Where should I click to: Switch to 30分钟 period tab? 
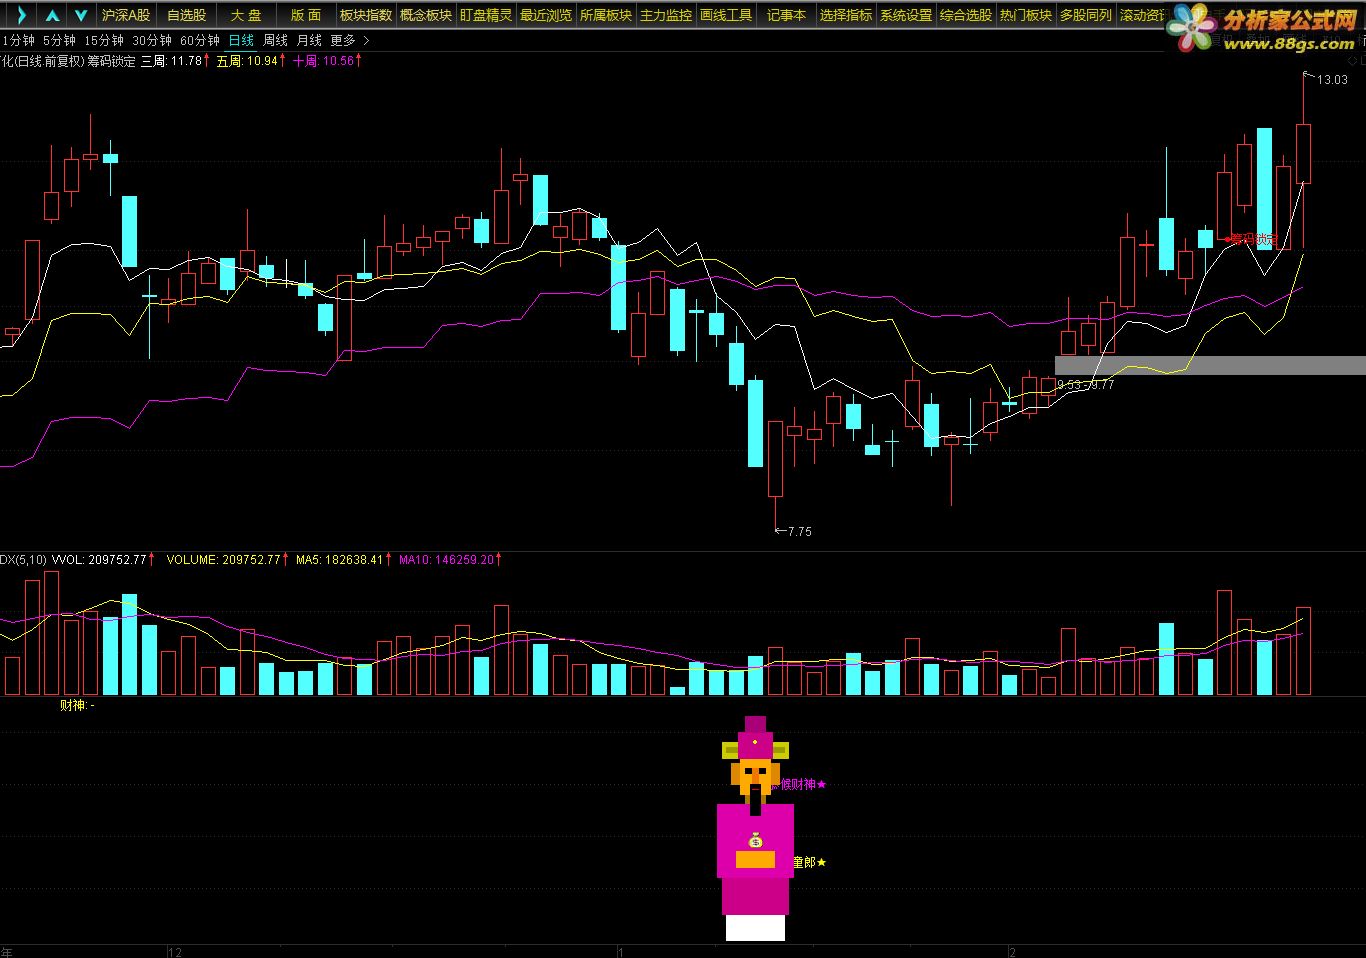pyautogui.click(x=152, y=40)
